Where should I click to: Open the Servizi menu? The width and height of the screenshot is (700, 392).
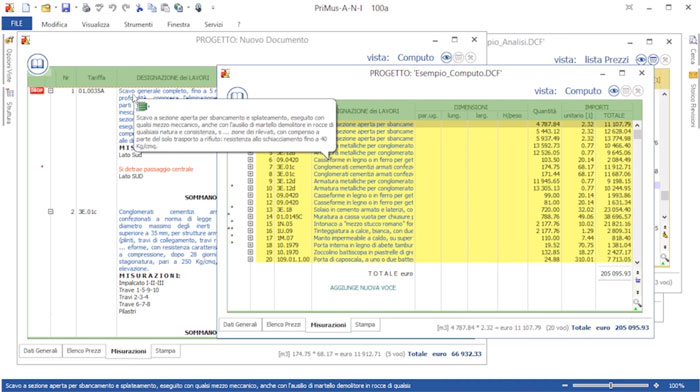tap(213, 25)
